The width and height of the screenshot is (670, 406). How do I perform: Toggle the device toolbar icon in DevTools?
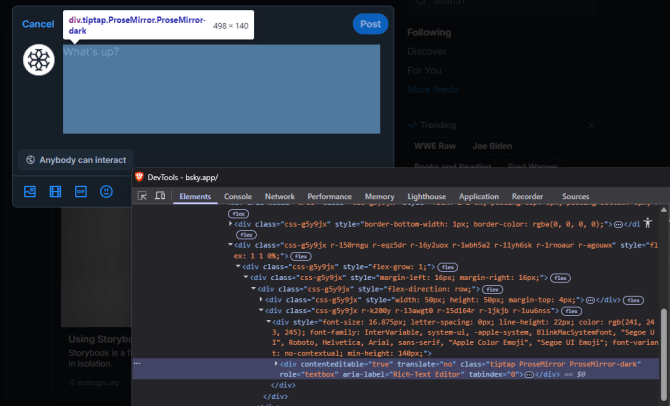(160, 196)
